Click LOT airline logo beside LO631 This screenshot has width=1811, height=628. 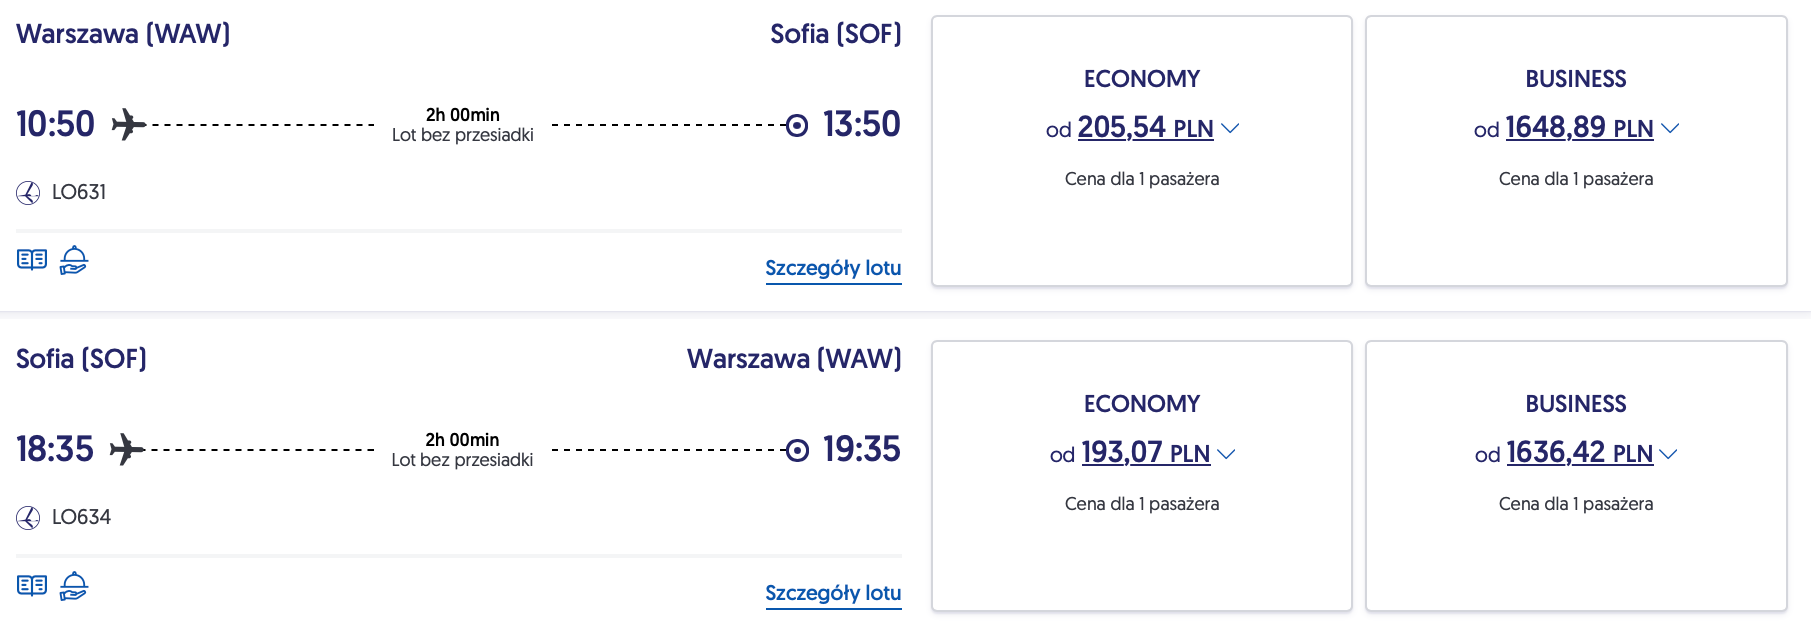pyautogui.click(x=28, y=192)
